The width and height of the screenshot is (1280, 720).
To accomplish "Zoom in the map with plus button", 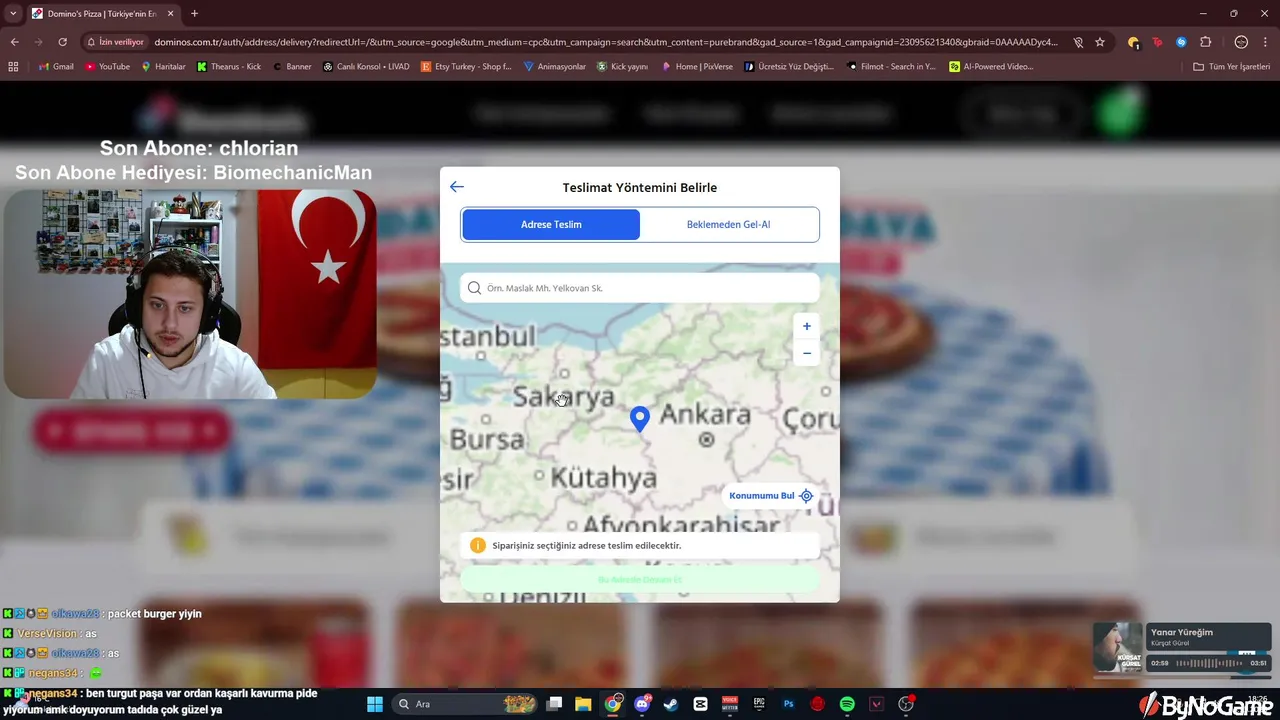I will coord(807,326).
